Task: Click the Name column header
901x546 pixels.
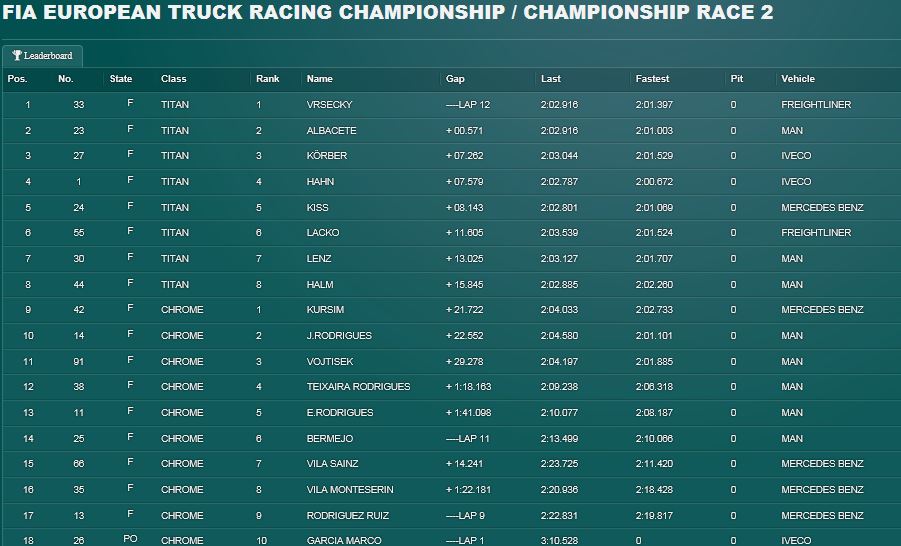Action: [x=320, y=79]
